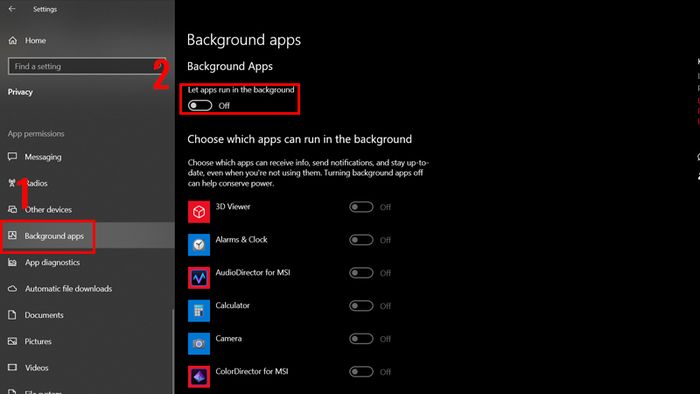Enable Camera background toggle
Viewport: 700px width, 394px height.
(361, 339)
